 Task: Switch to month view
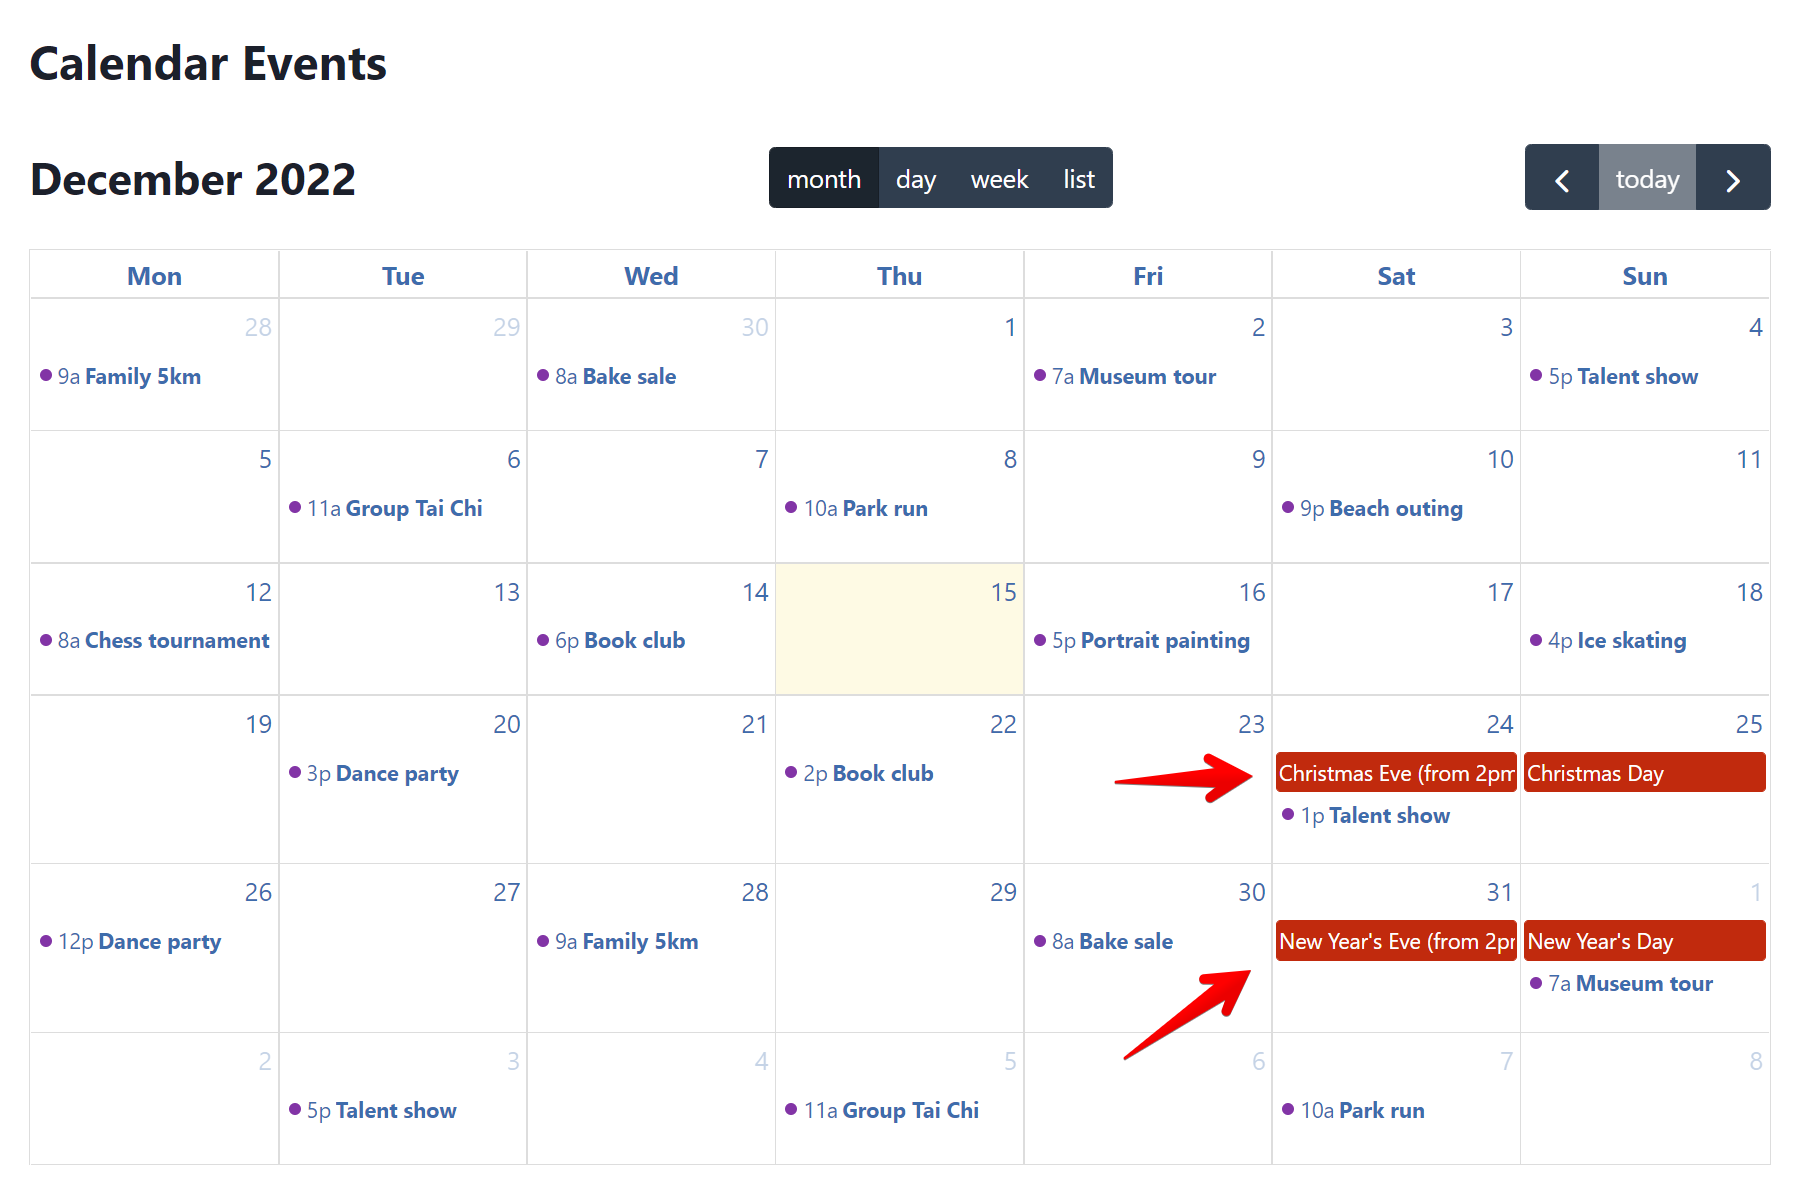pyautogui.click(x=823, y=179)
